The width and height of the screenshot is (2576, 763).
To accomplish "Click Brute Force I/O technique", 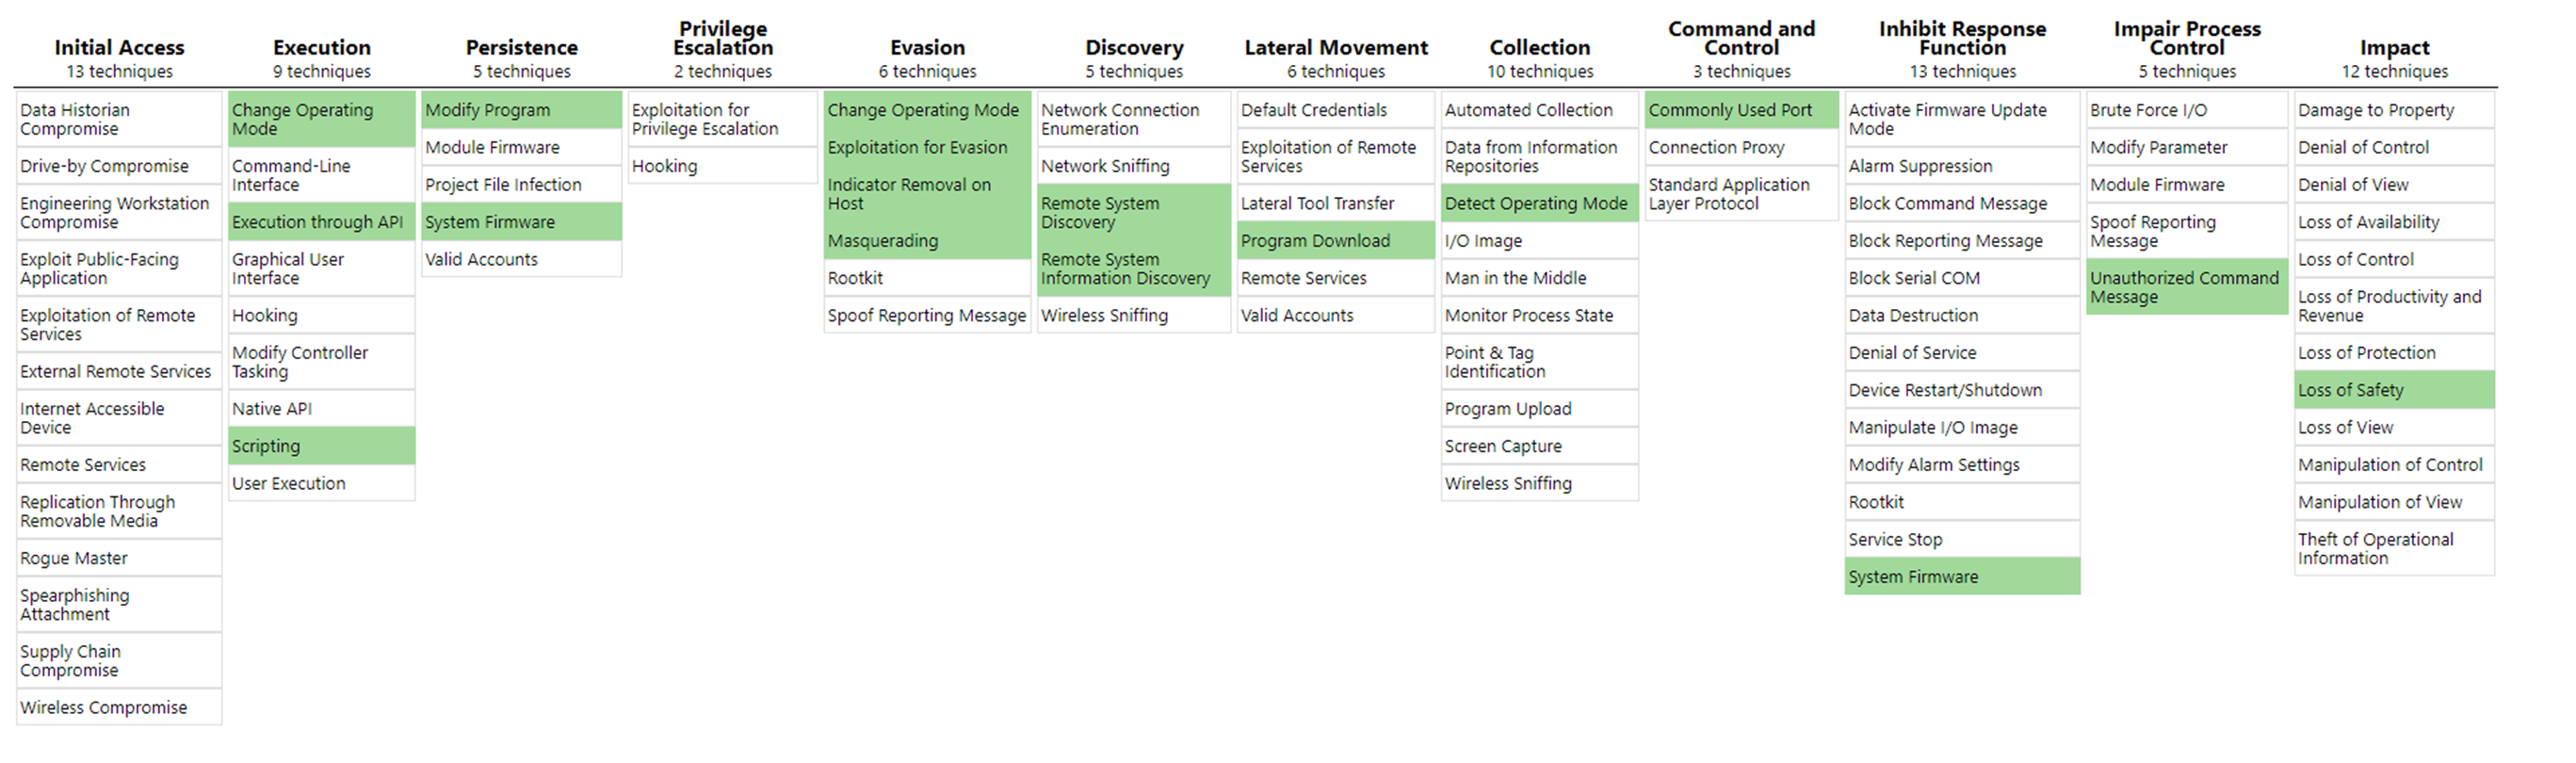I will [x=2187, y=110].
